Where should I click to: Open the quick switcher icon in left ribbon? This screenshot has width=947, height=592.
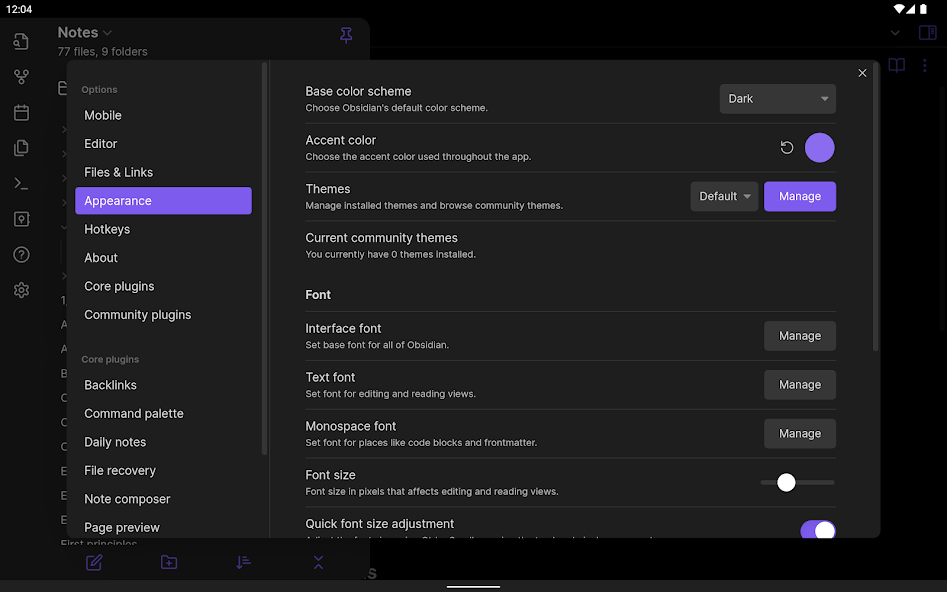click(x=21, y=42)
